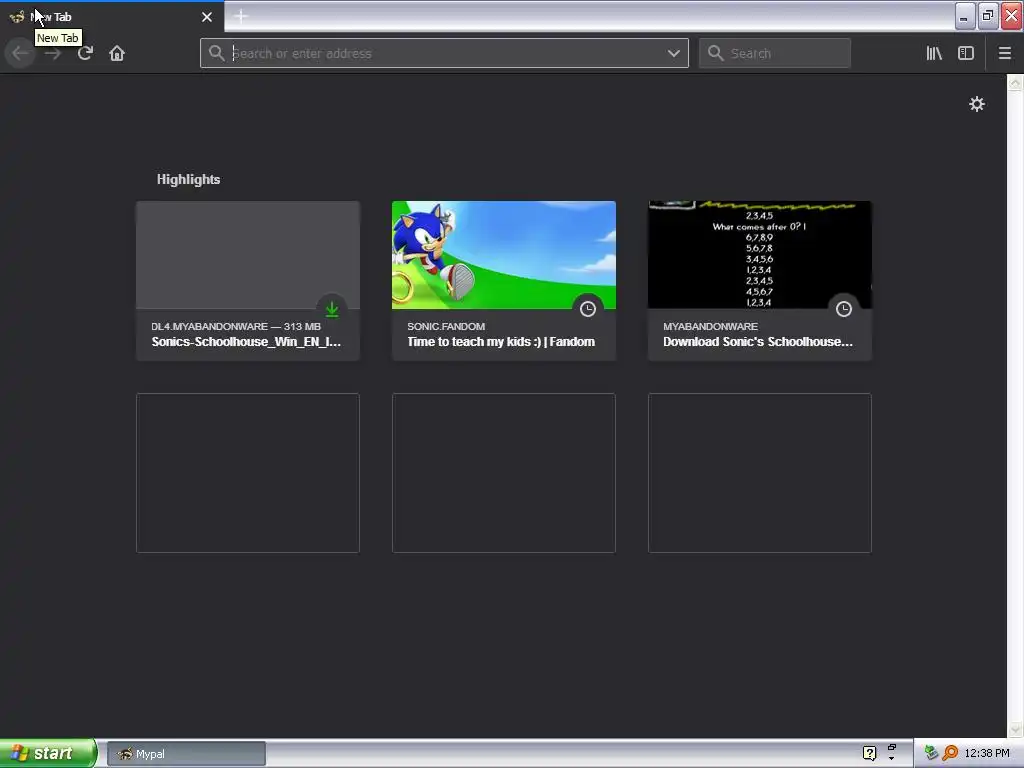Click the 'SONIC.FANDOM' source label
The width and height of the screenshot is (1024, 768).
[446, 326]
